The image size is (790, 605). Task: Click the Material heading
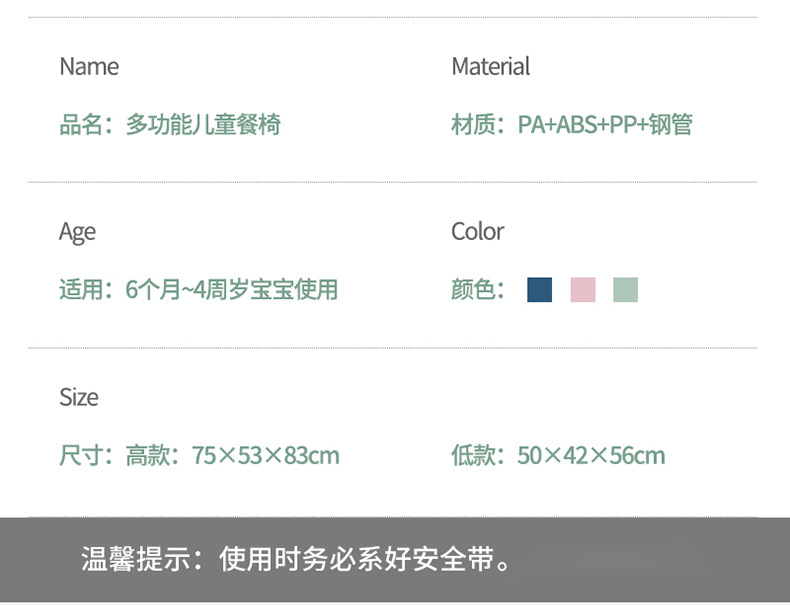coord(490,67)
